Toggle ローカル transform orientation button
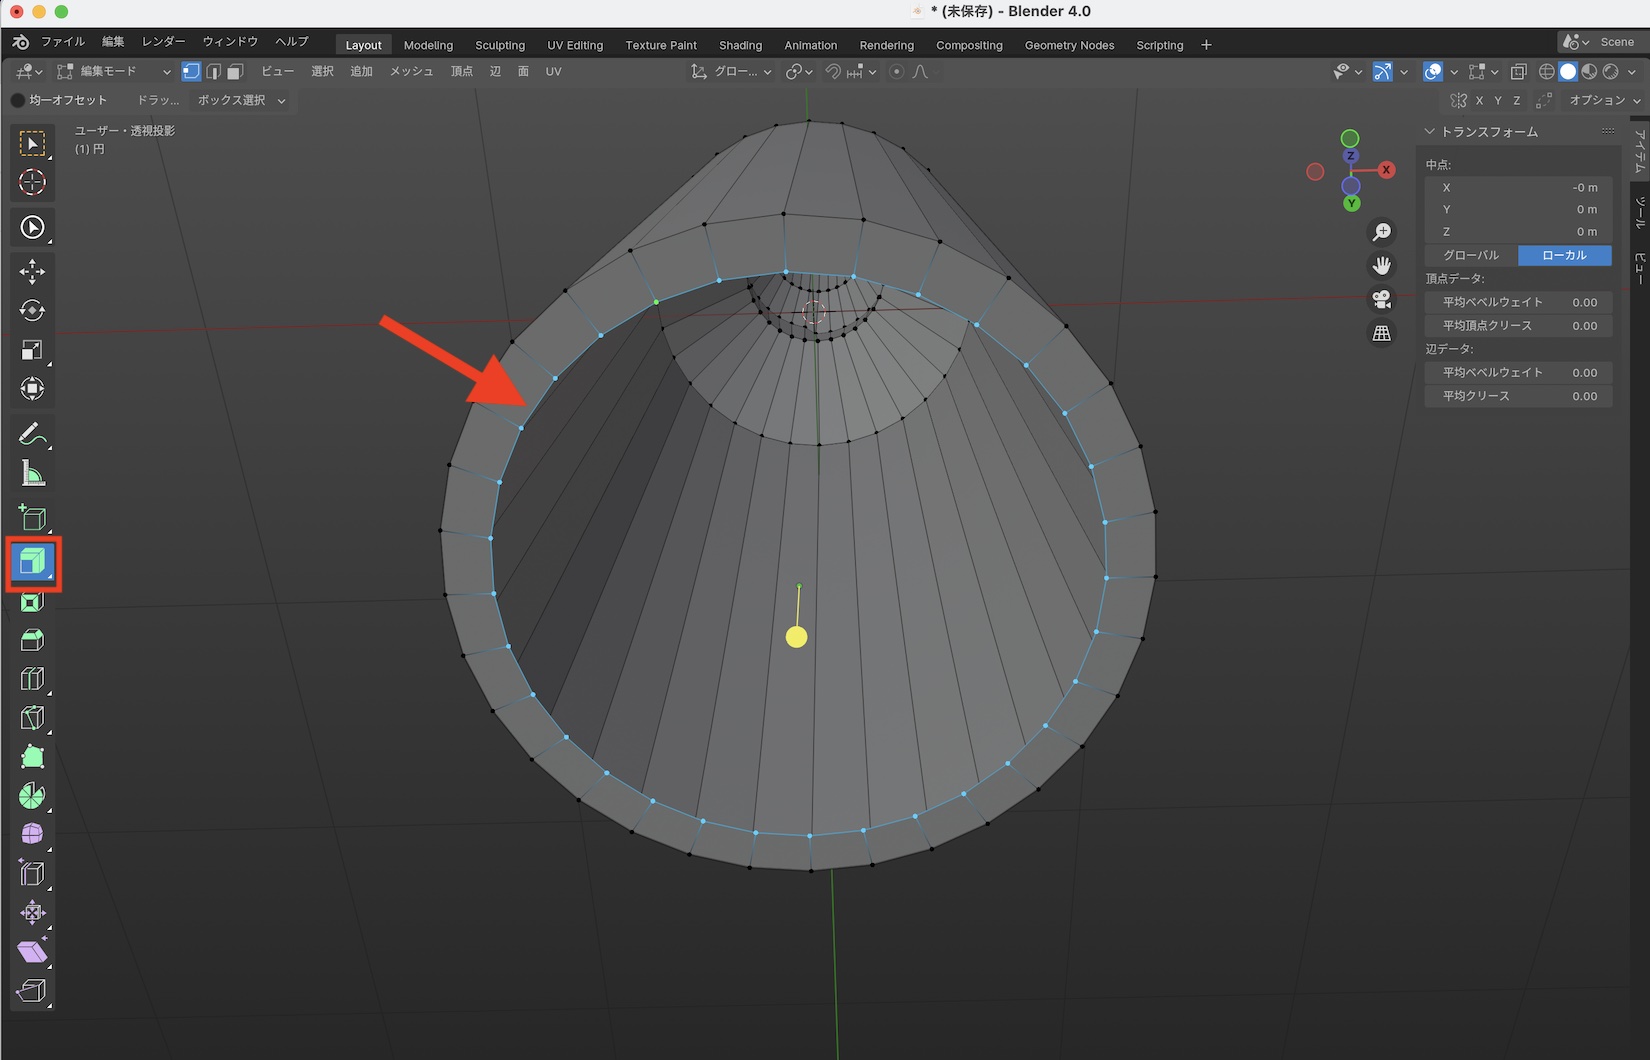 click(x=1564, y=255)
